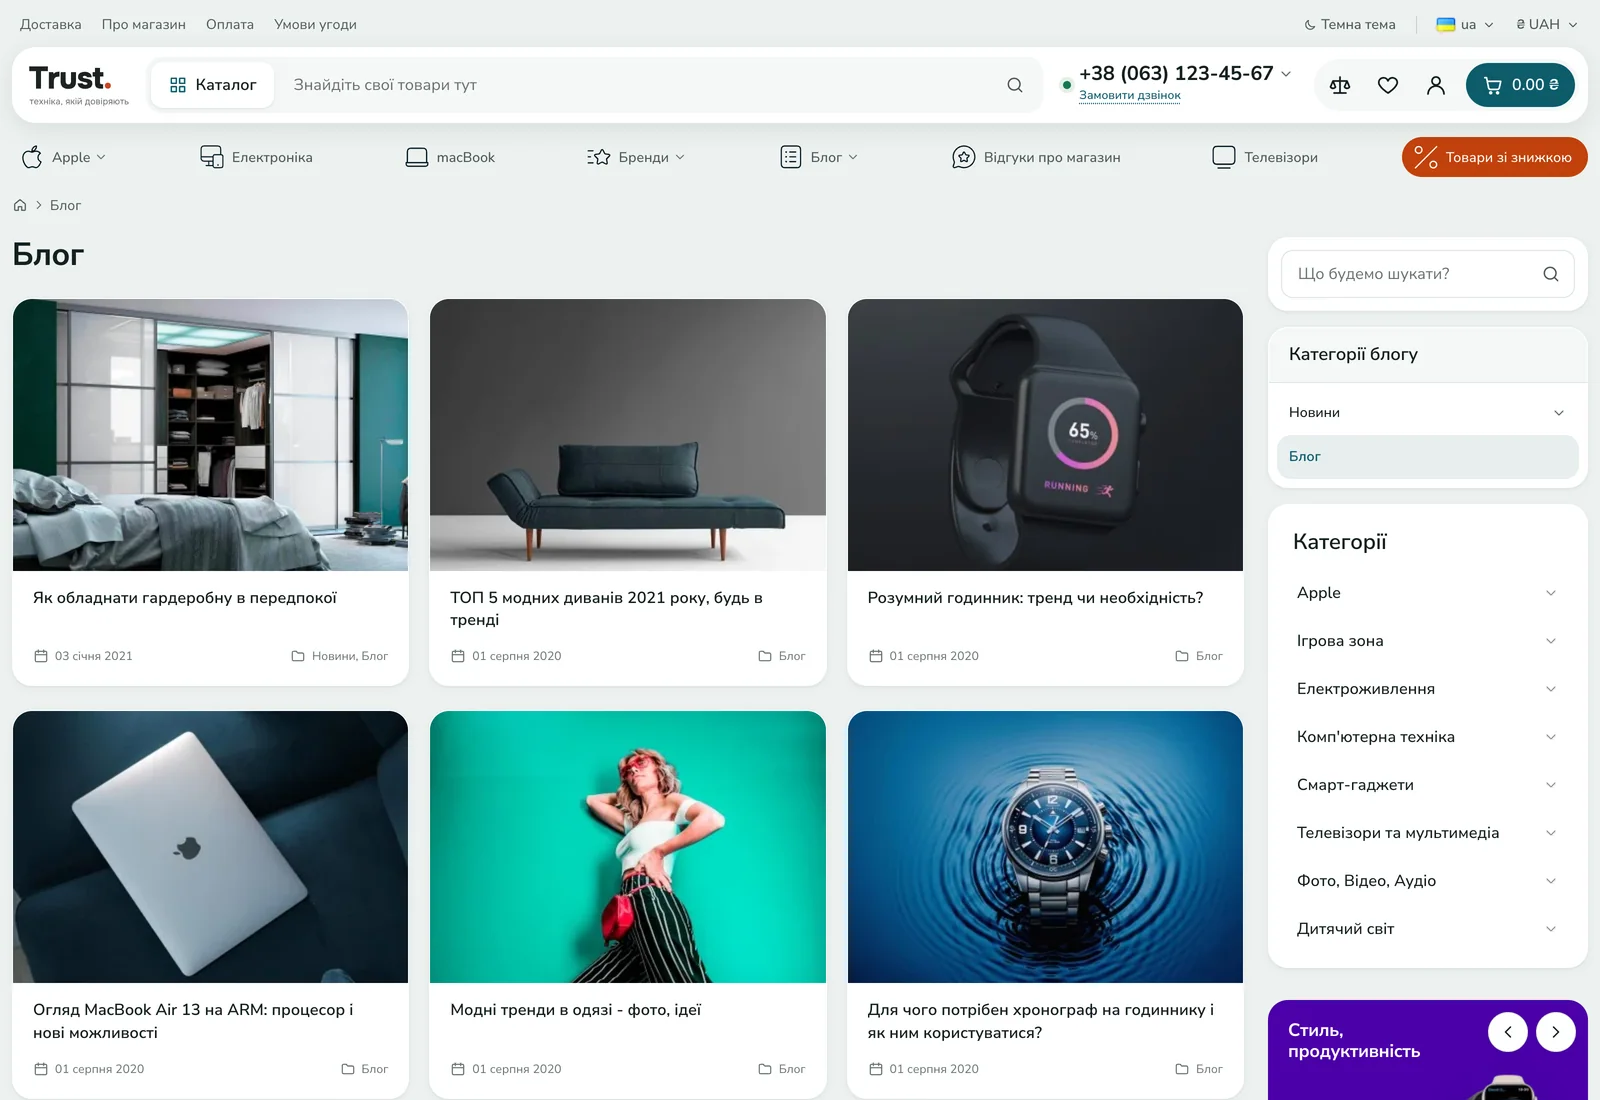The height and width of the screenshot is (1100, 1600).
Task: Open the Відгуки про магазин menu item
Action: coord(1036,157)
